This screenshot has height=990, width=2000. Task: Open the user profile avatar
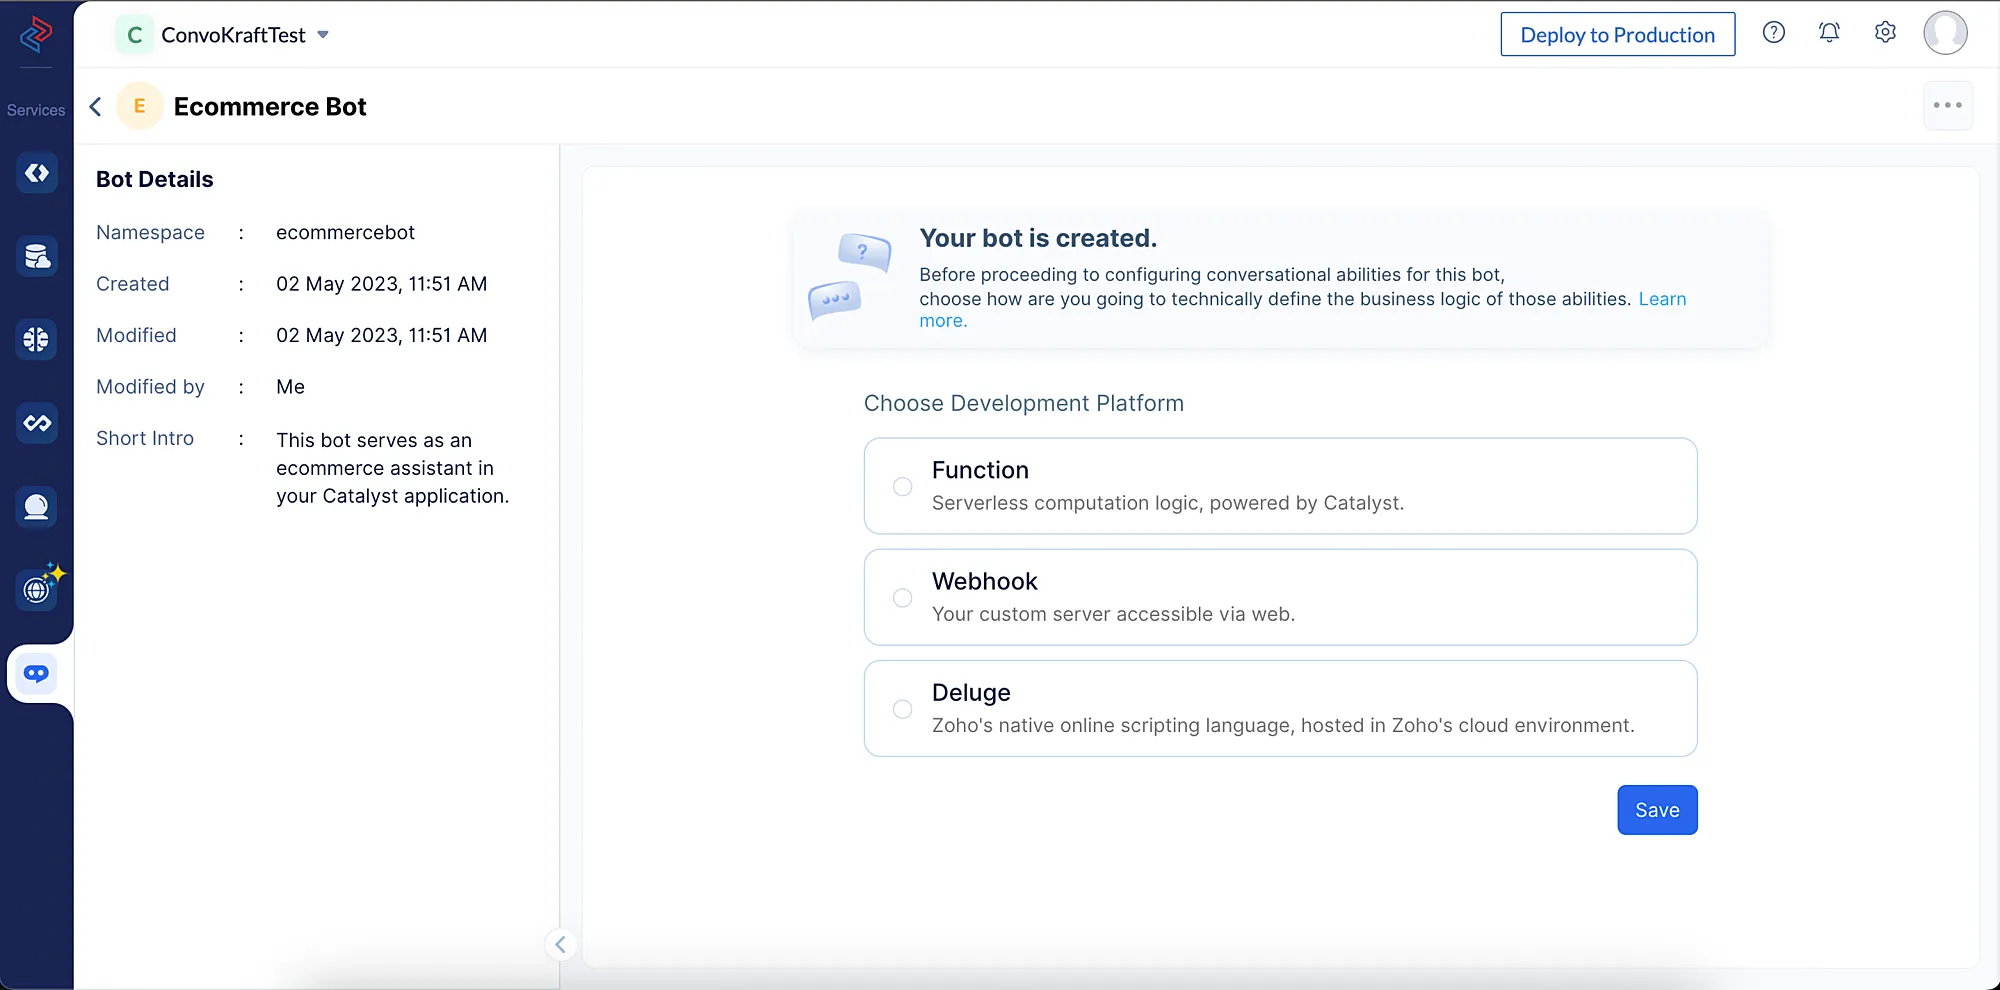tap(1945, 33)
